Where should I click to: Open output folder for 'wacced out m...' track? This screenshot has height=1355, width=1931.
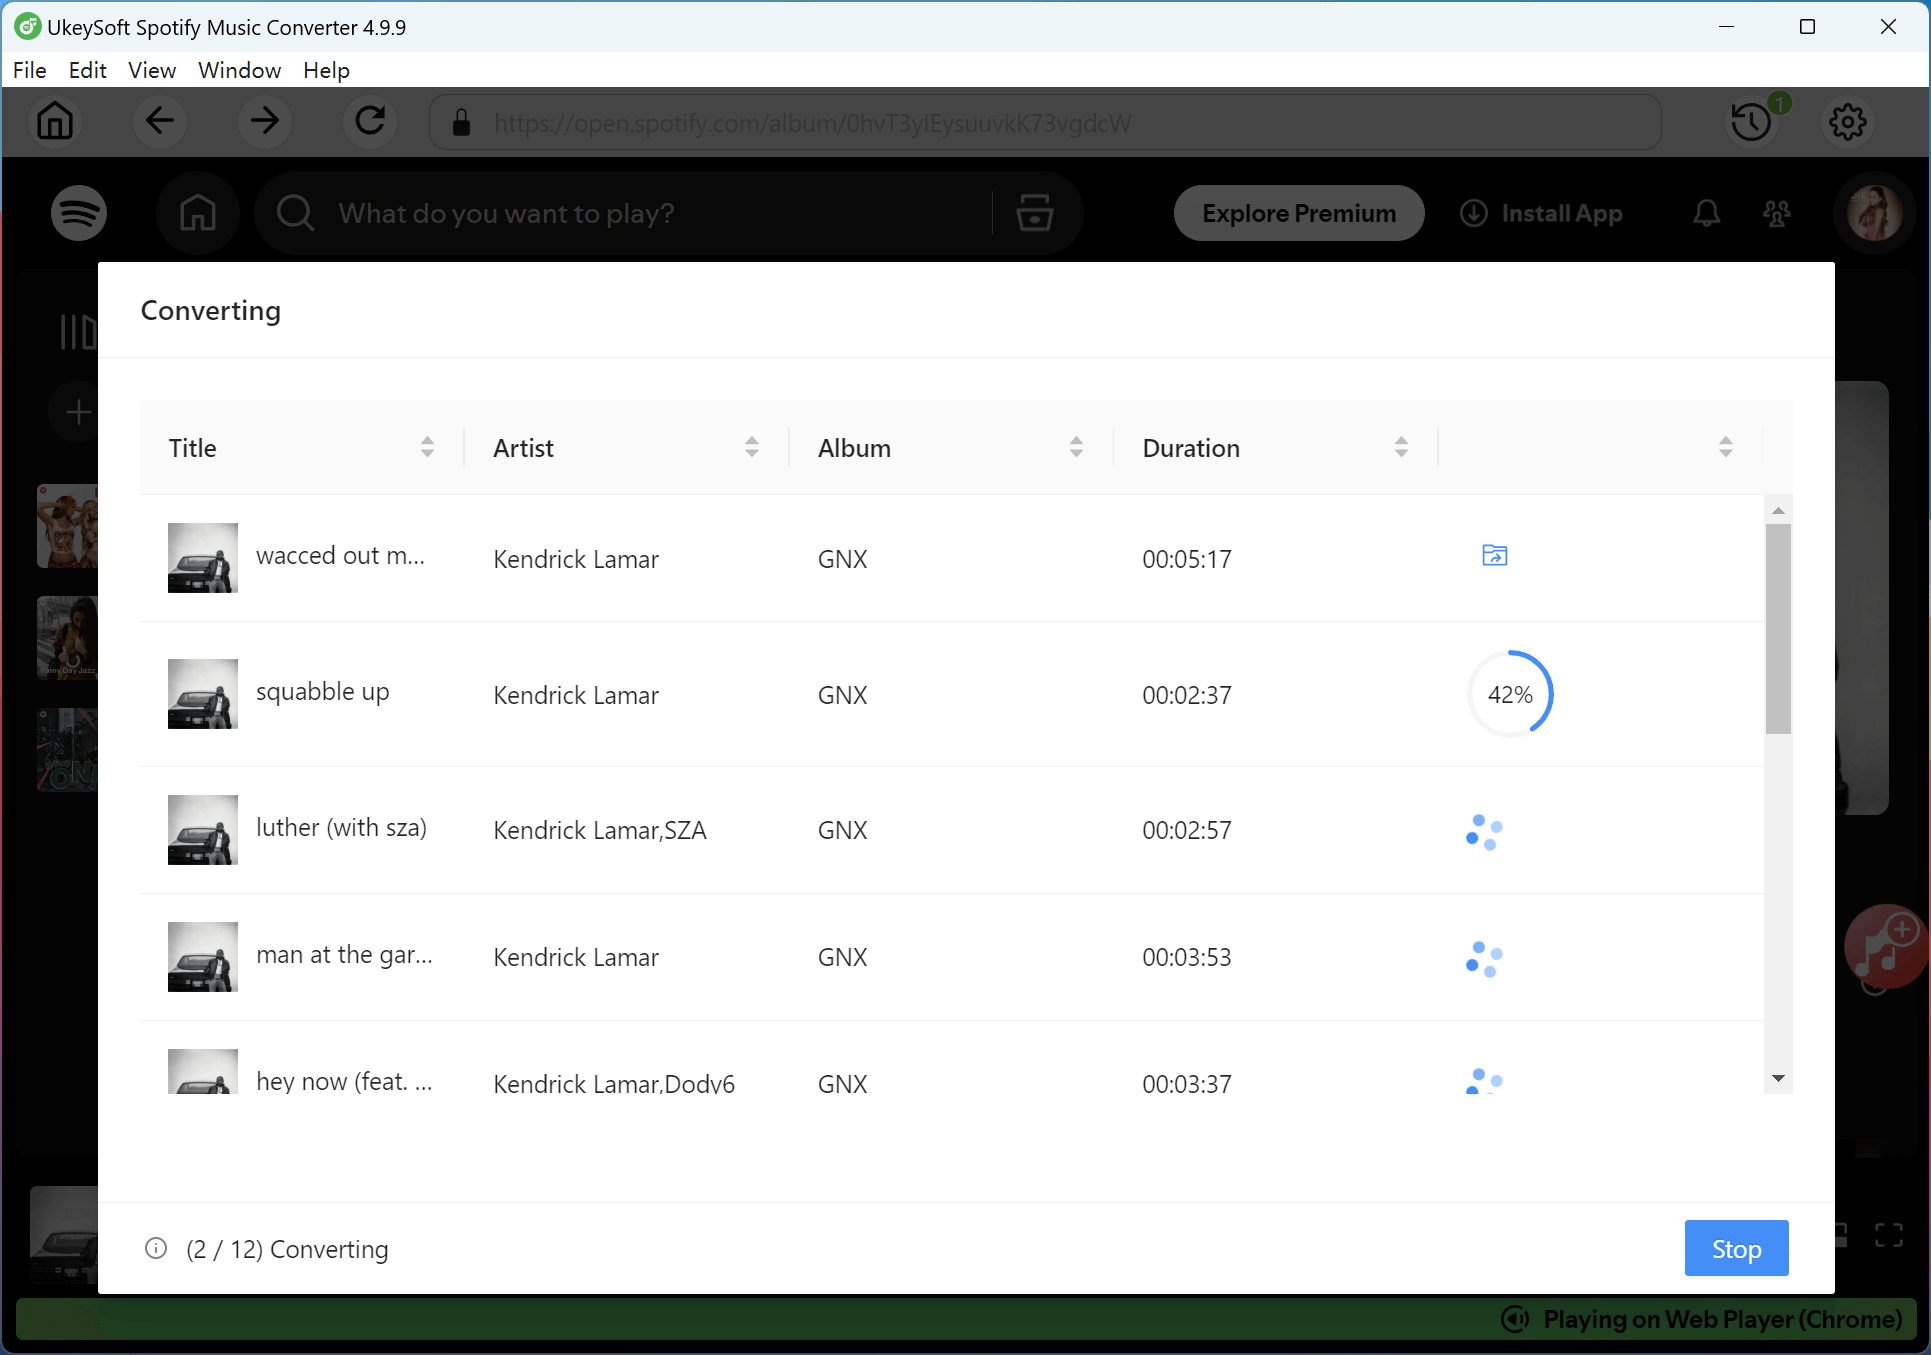pos(1494,556)
